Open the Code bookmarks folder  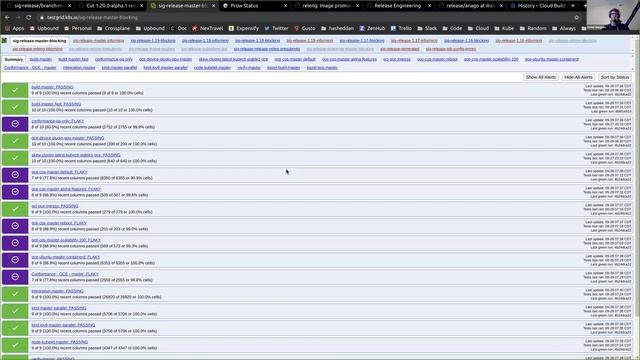tap(452, 28)
